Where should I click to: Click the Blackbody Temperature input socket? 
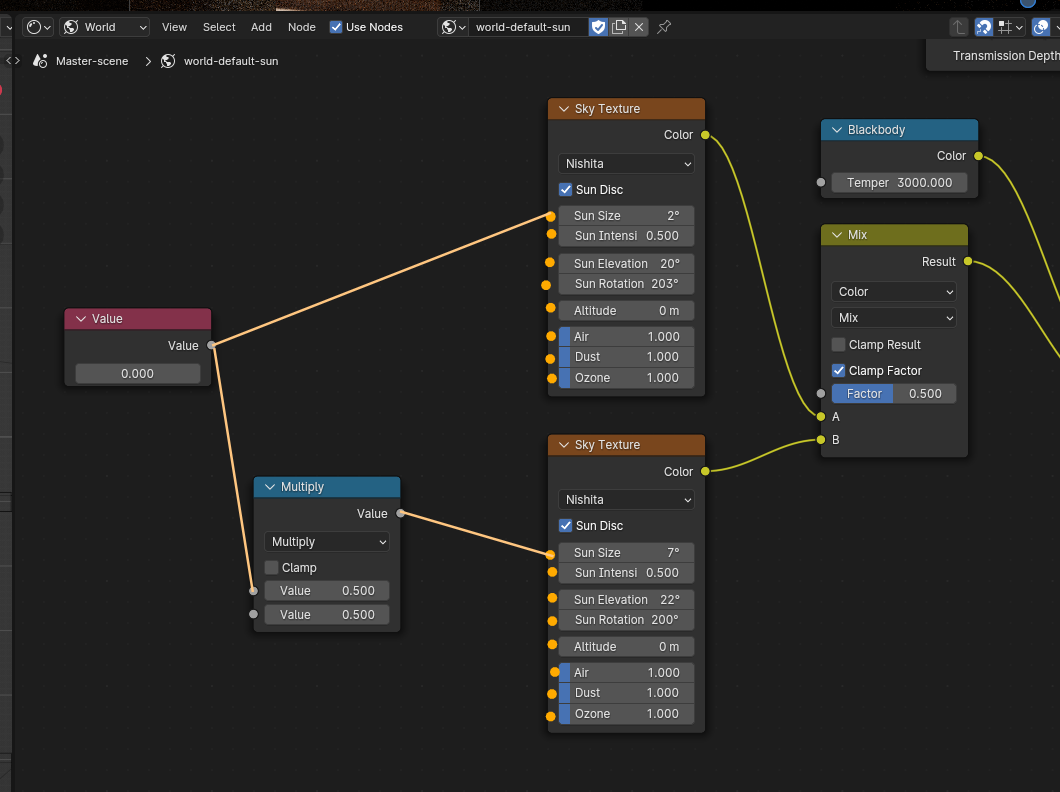click(821, 182)
